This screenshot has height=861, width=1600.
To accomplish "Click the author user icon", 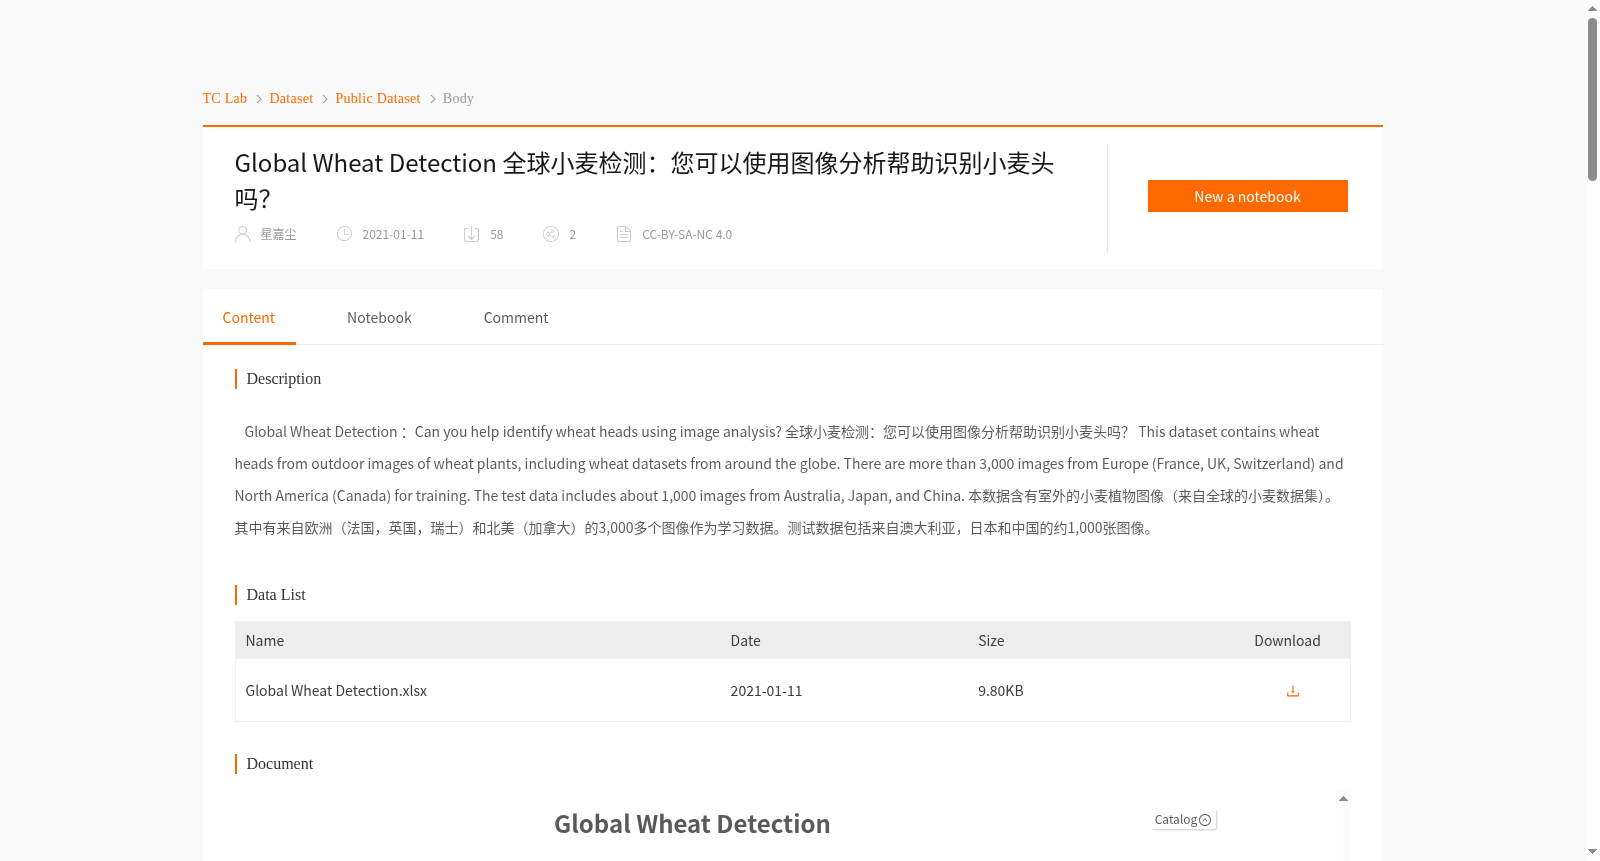I will (242, 234).
